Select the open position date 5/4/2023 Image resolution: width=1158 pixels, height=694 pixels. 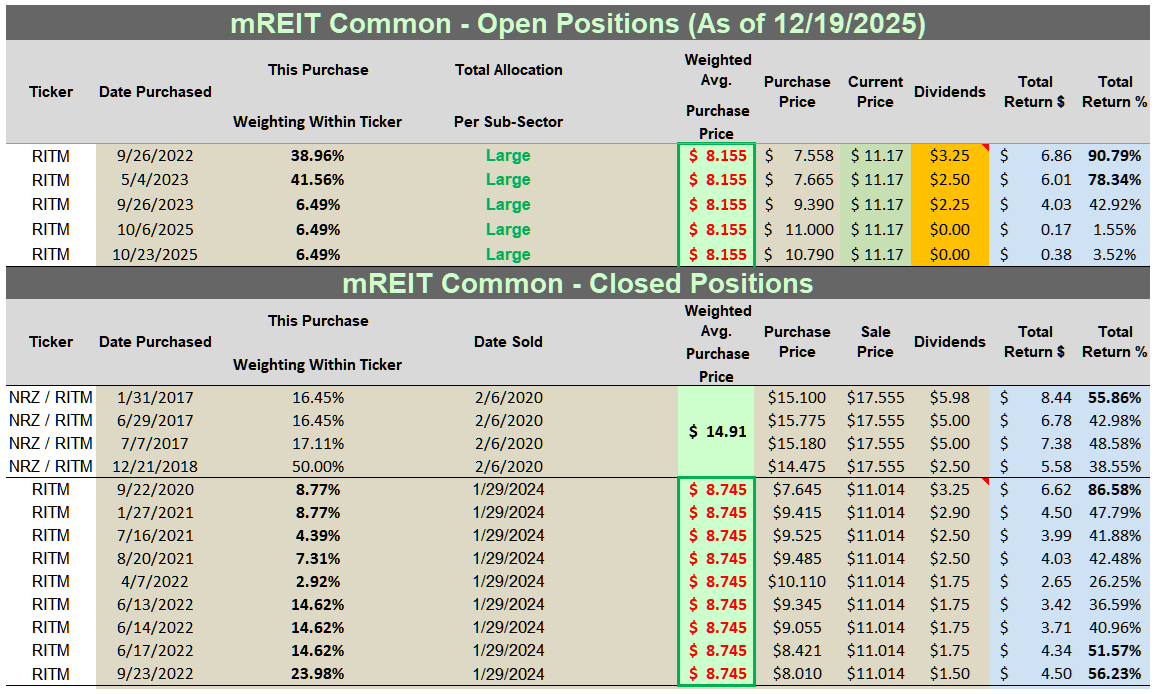(155, 179)
